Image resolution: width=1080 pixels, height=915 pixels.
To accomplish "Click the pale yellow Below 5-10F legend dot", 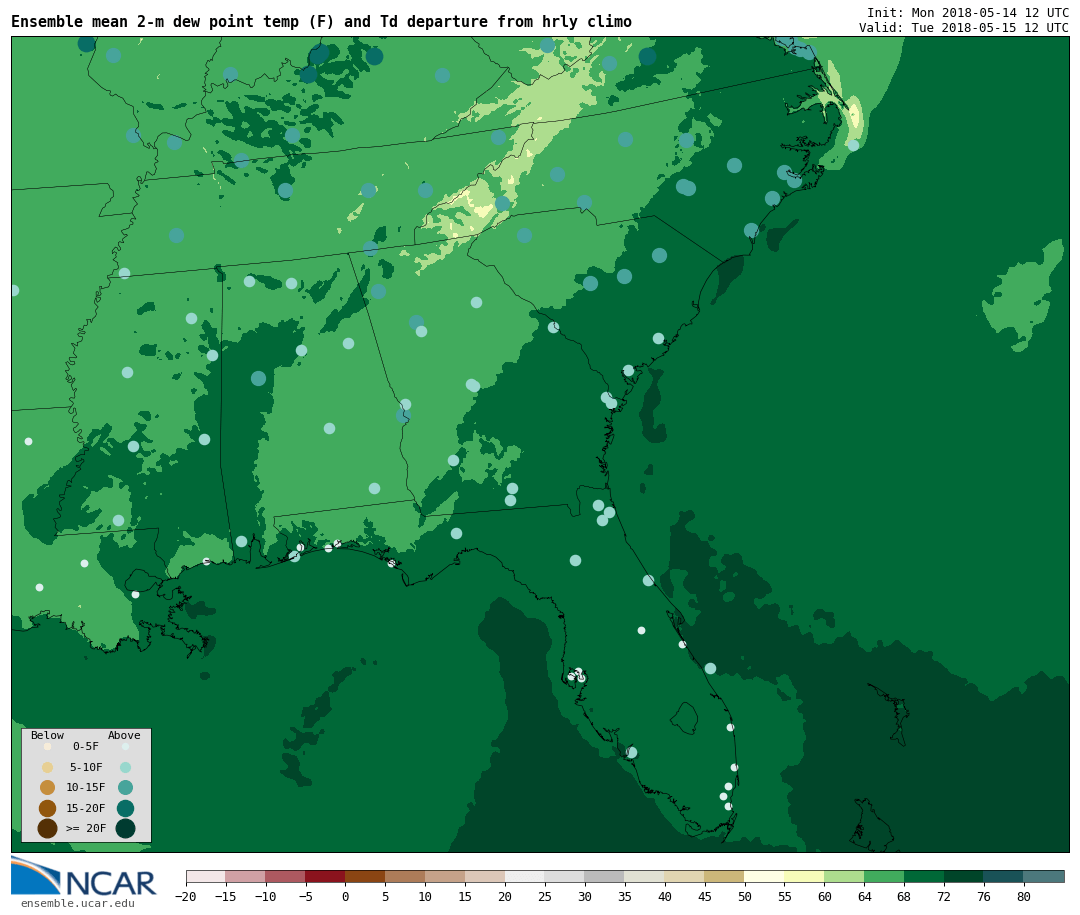I will click(48, 767).
